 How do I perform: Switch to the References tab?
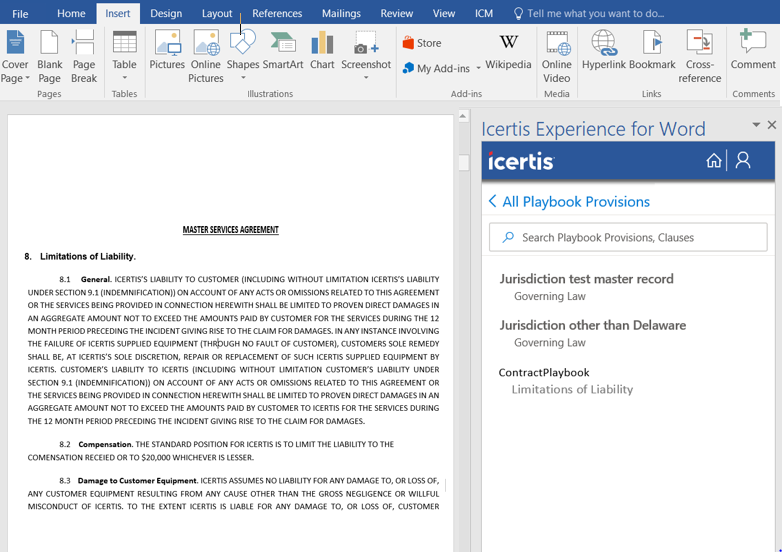click(277, 13)
